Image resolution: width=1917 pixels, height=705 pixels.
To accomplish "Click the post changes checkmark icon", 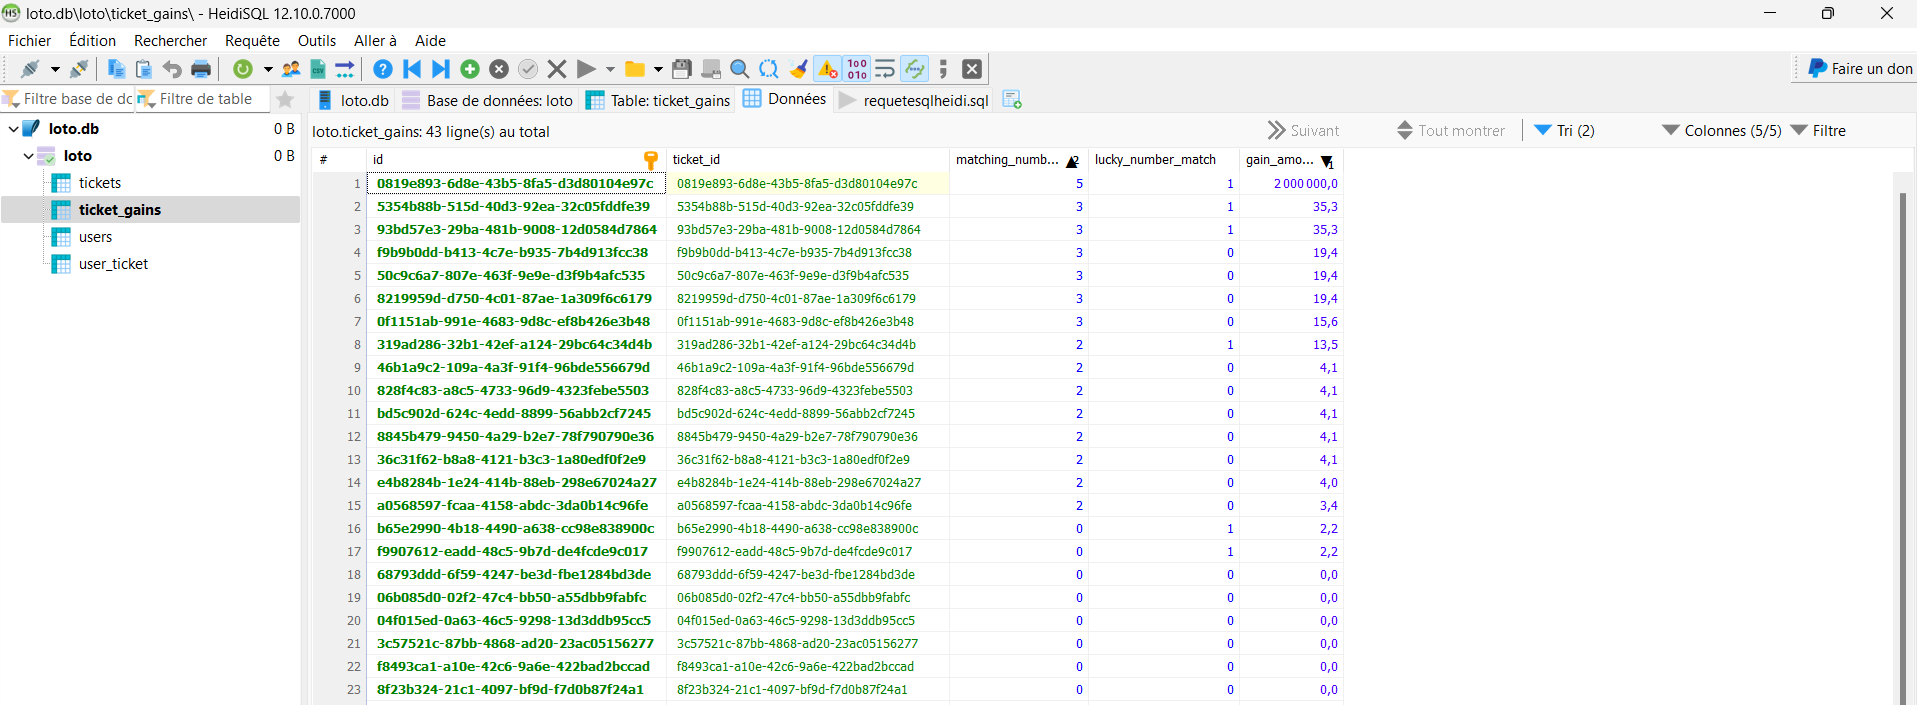I will click(x=528, y=69).
